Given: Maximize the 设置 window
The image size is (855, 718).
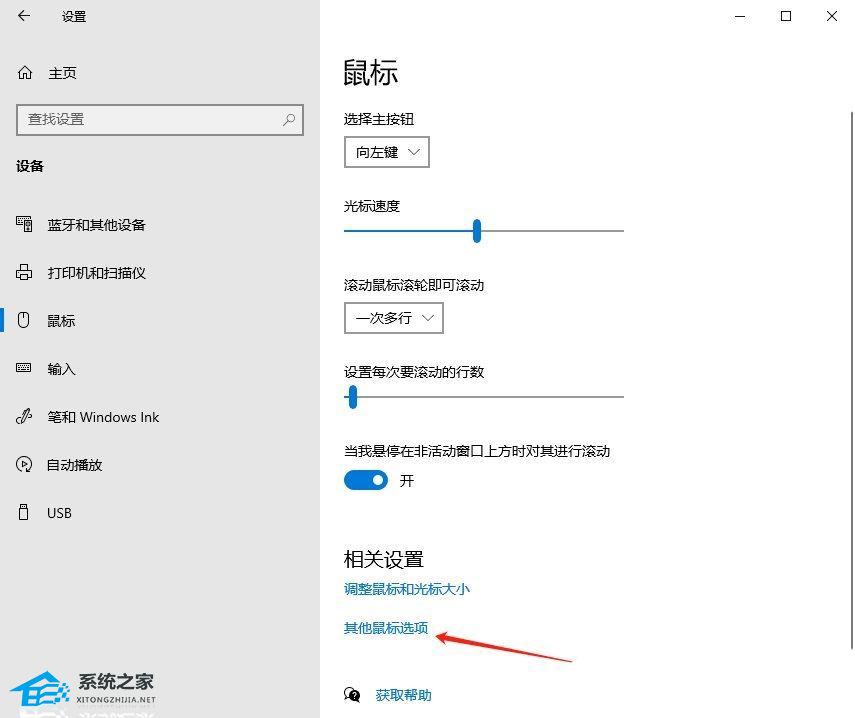Looking at the screenshot, I should click(786, 16).
